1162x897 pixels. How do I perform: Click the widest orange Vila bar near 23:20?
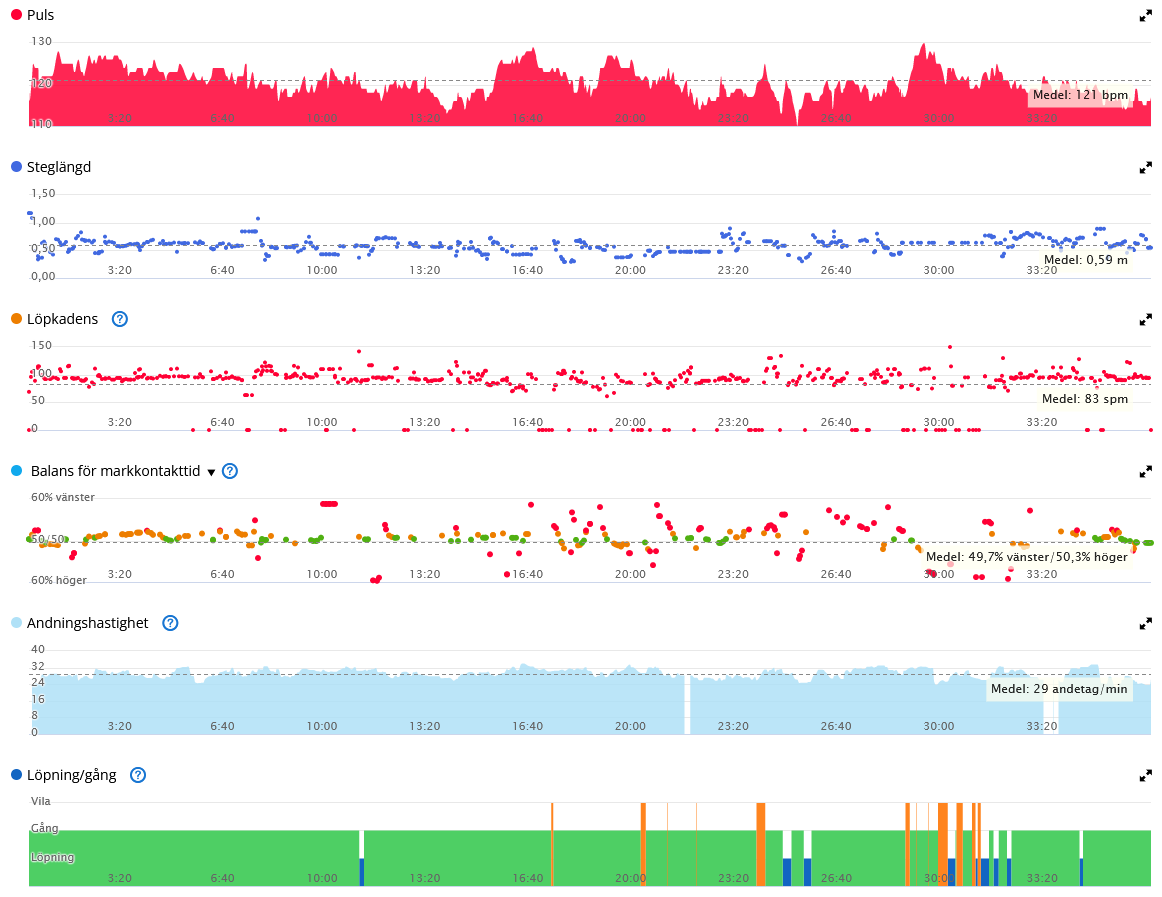pos(760,844)
